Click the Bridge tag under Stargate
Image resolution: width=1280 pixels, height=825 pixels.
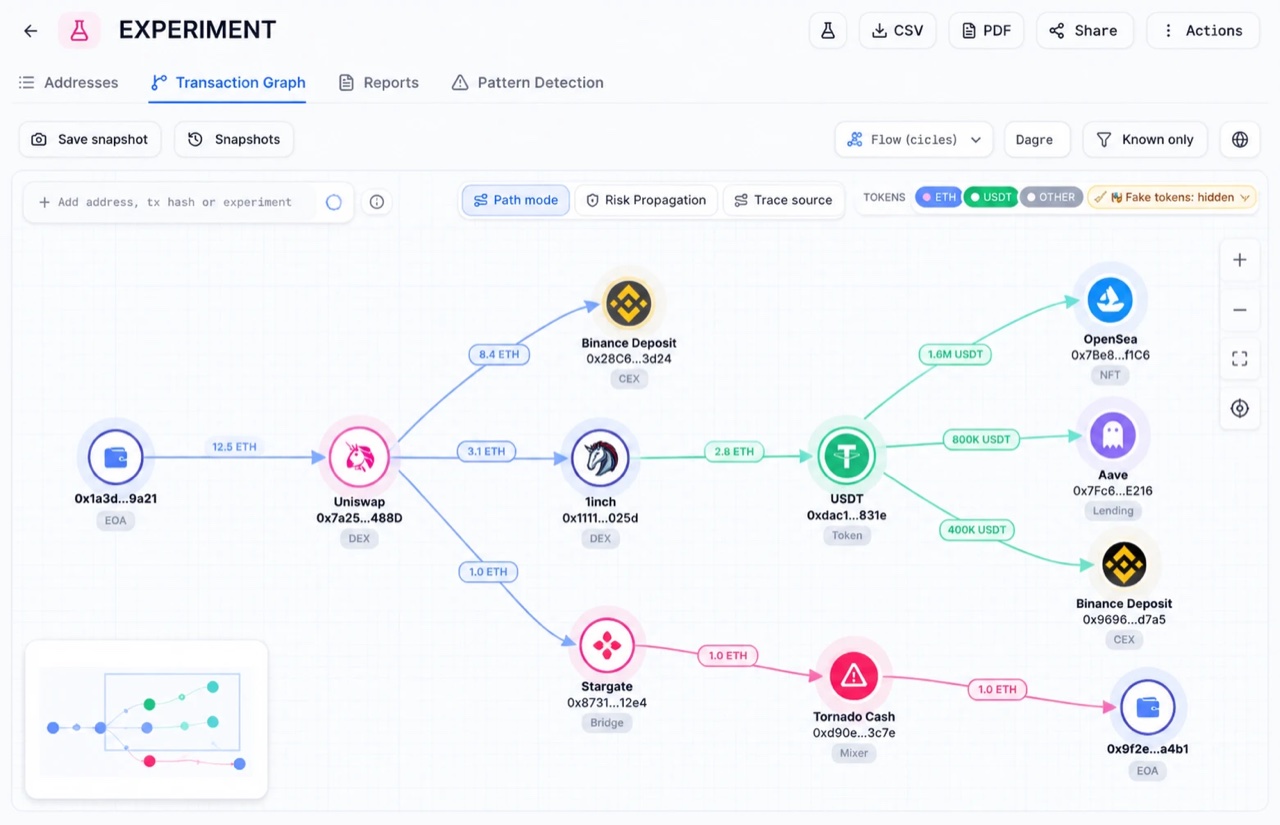[x=607, y=723]
